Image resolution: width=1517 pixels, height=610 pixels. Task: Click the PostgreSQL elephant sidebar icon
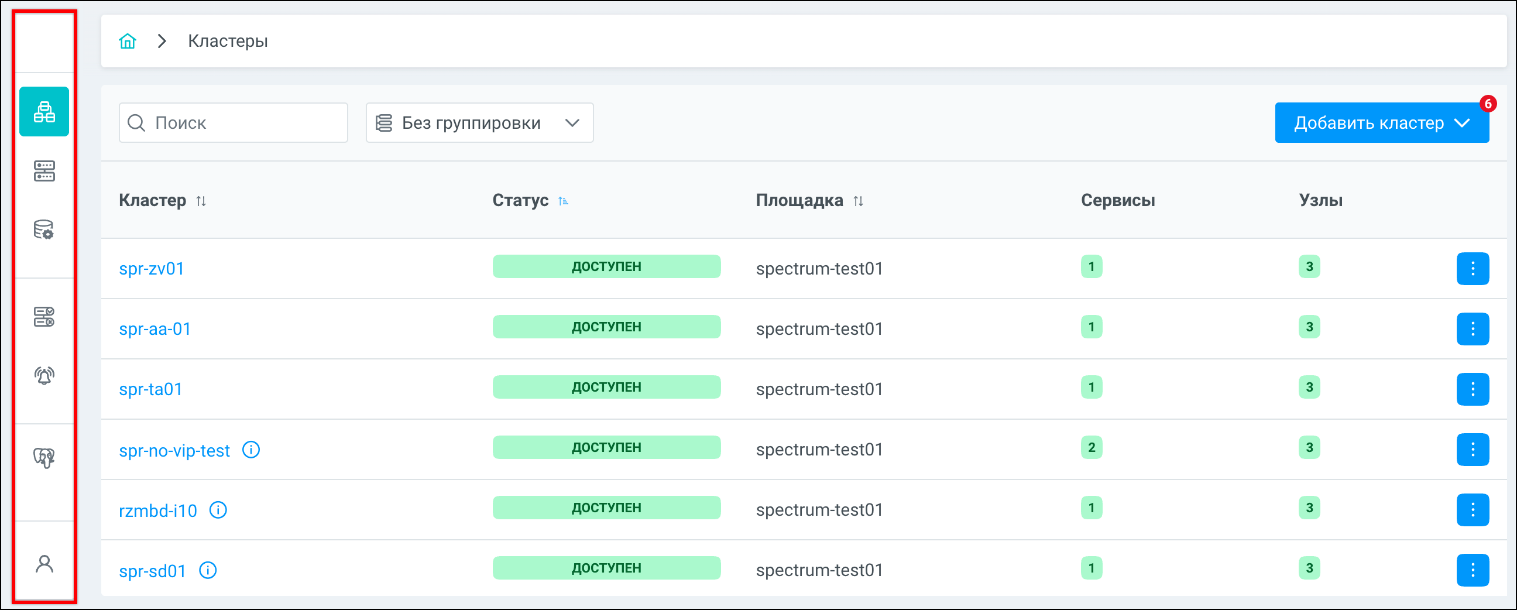point(44,458)
